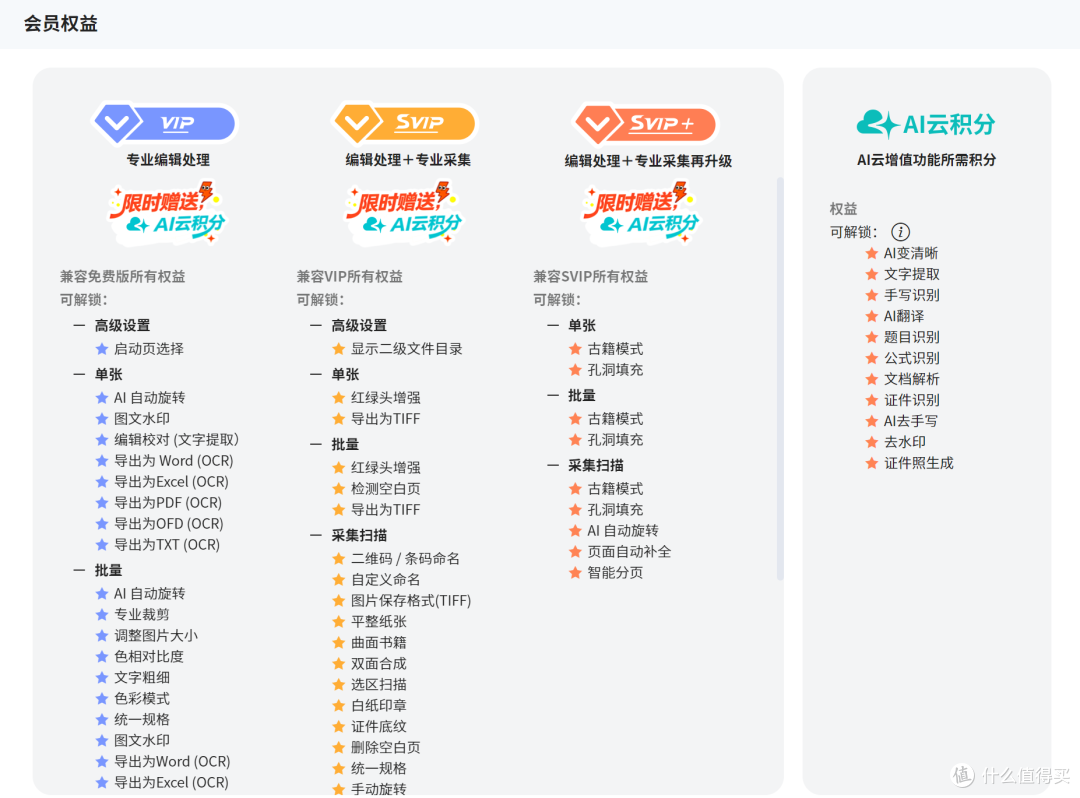Click AI 自动旋转 under SVIP+ 采集扫描
Image resolution: width=1080 pixels, height=798 pixels.
(623, 531)
